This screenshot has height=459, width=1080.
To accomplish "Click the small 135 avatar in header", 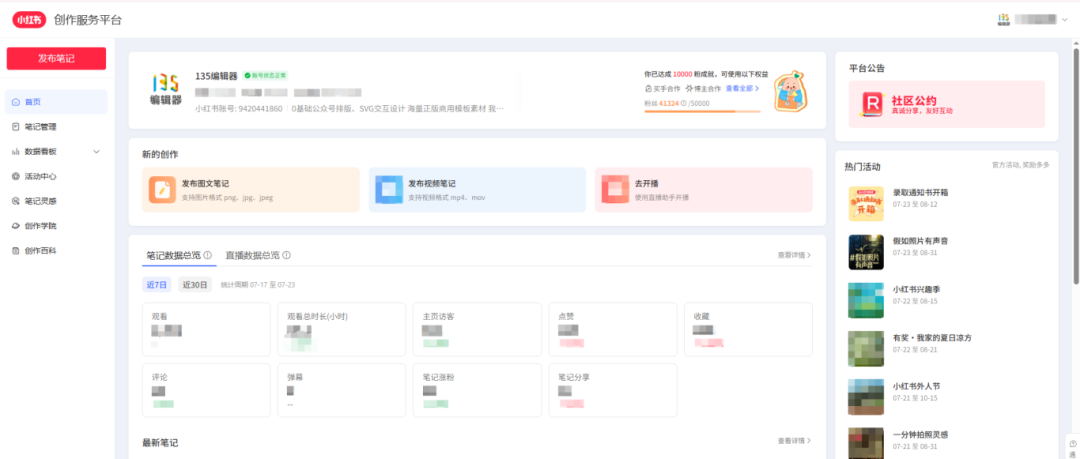I will point(1003,20).
